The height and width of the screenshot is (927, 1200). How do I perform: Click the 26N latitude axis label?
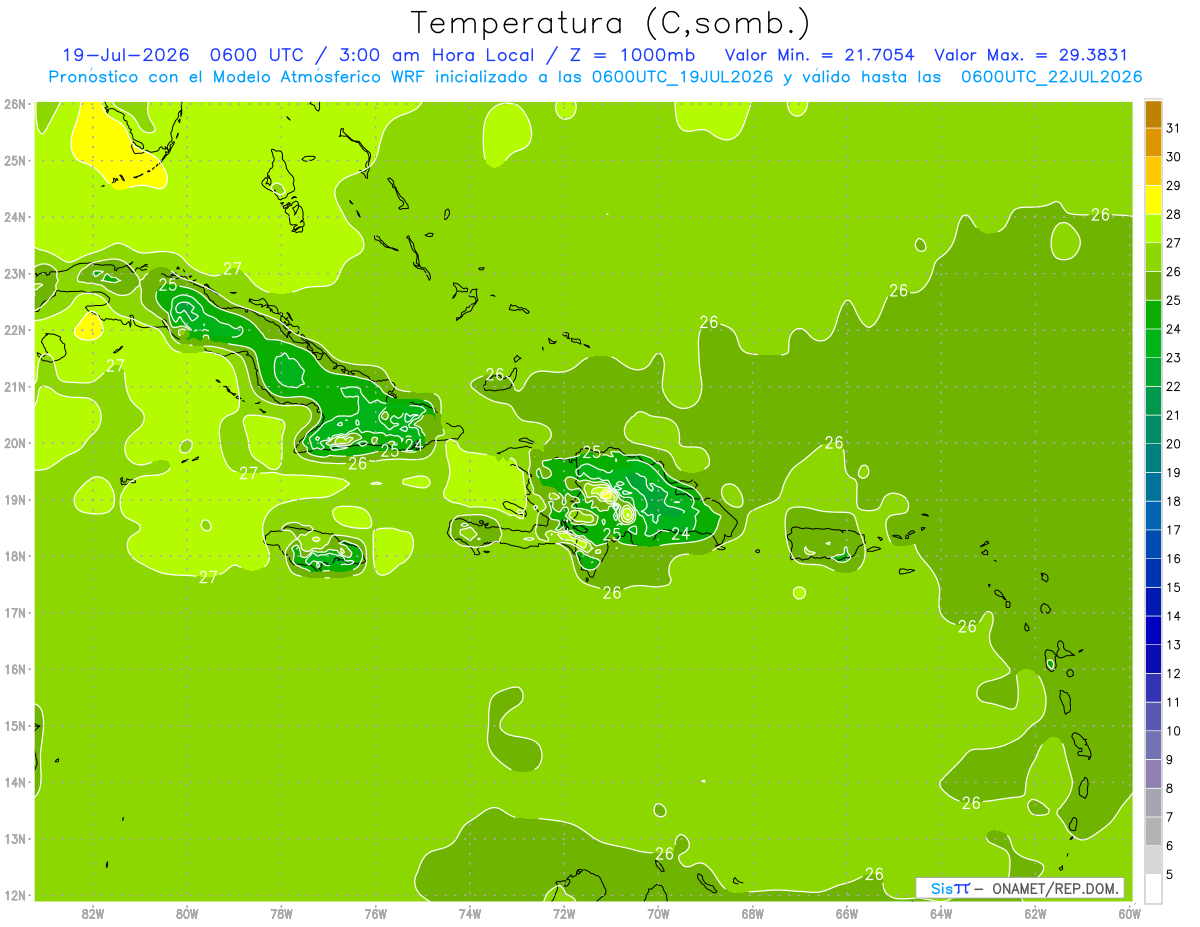[x=14, y=104]
